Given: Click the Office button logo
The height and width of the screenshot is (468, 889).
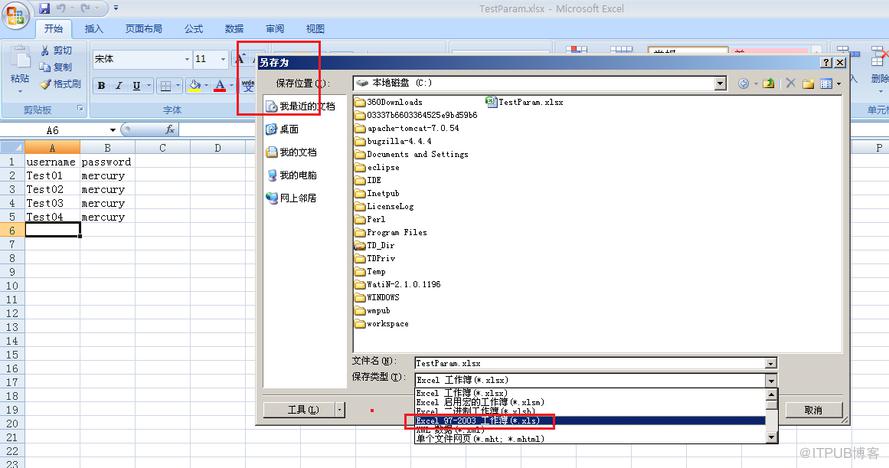Looking at the screenshot, I should click(x=15, y=15).
